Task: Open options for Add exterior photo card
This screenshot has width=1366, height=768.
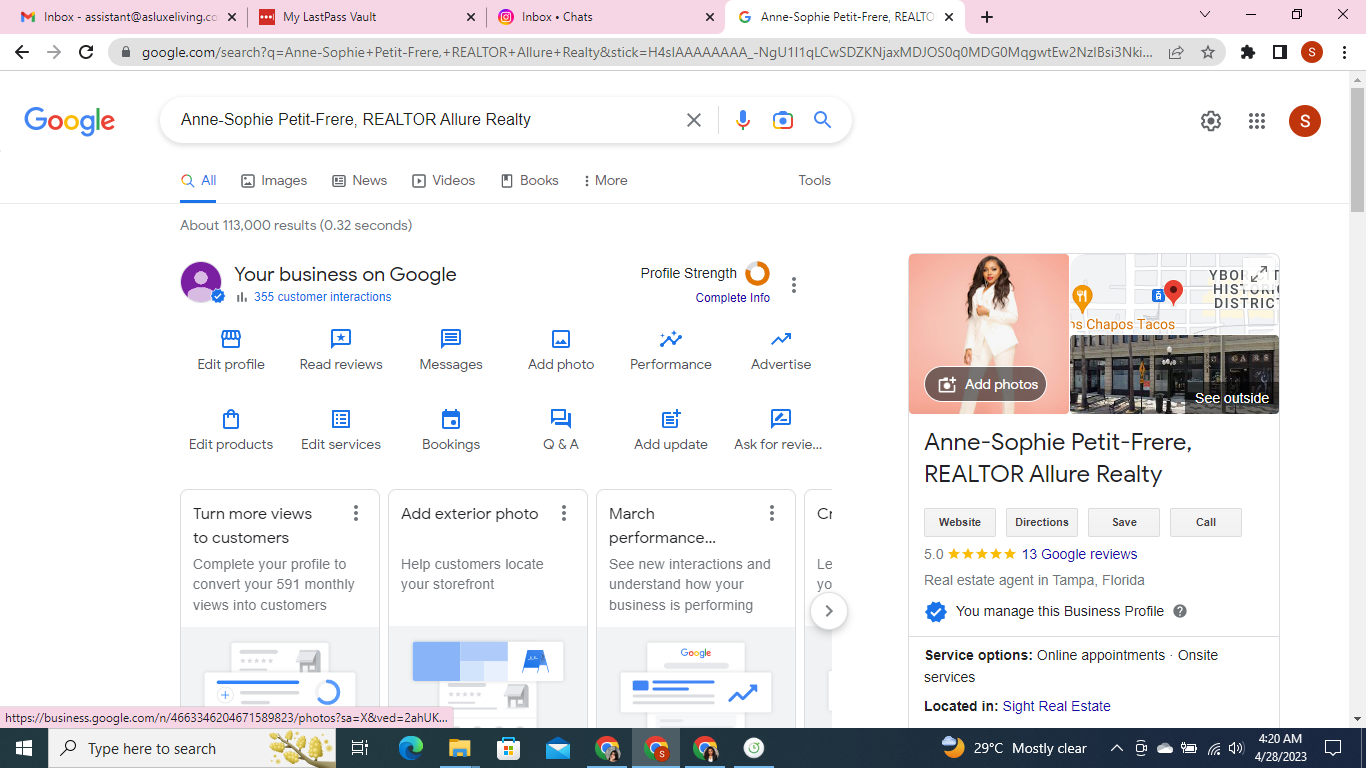Action: [564, 513]
